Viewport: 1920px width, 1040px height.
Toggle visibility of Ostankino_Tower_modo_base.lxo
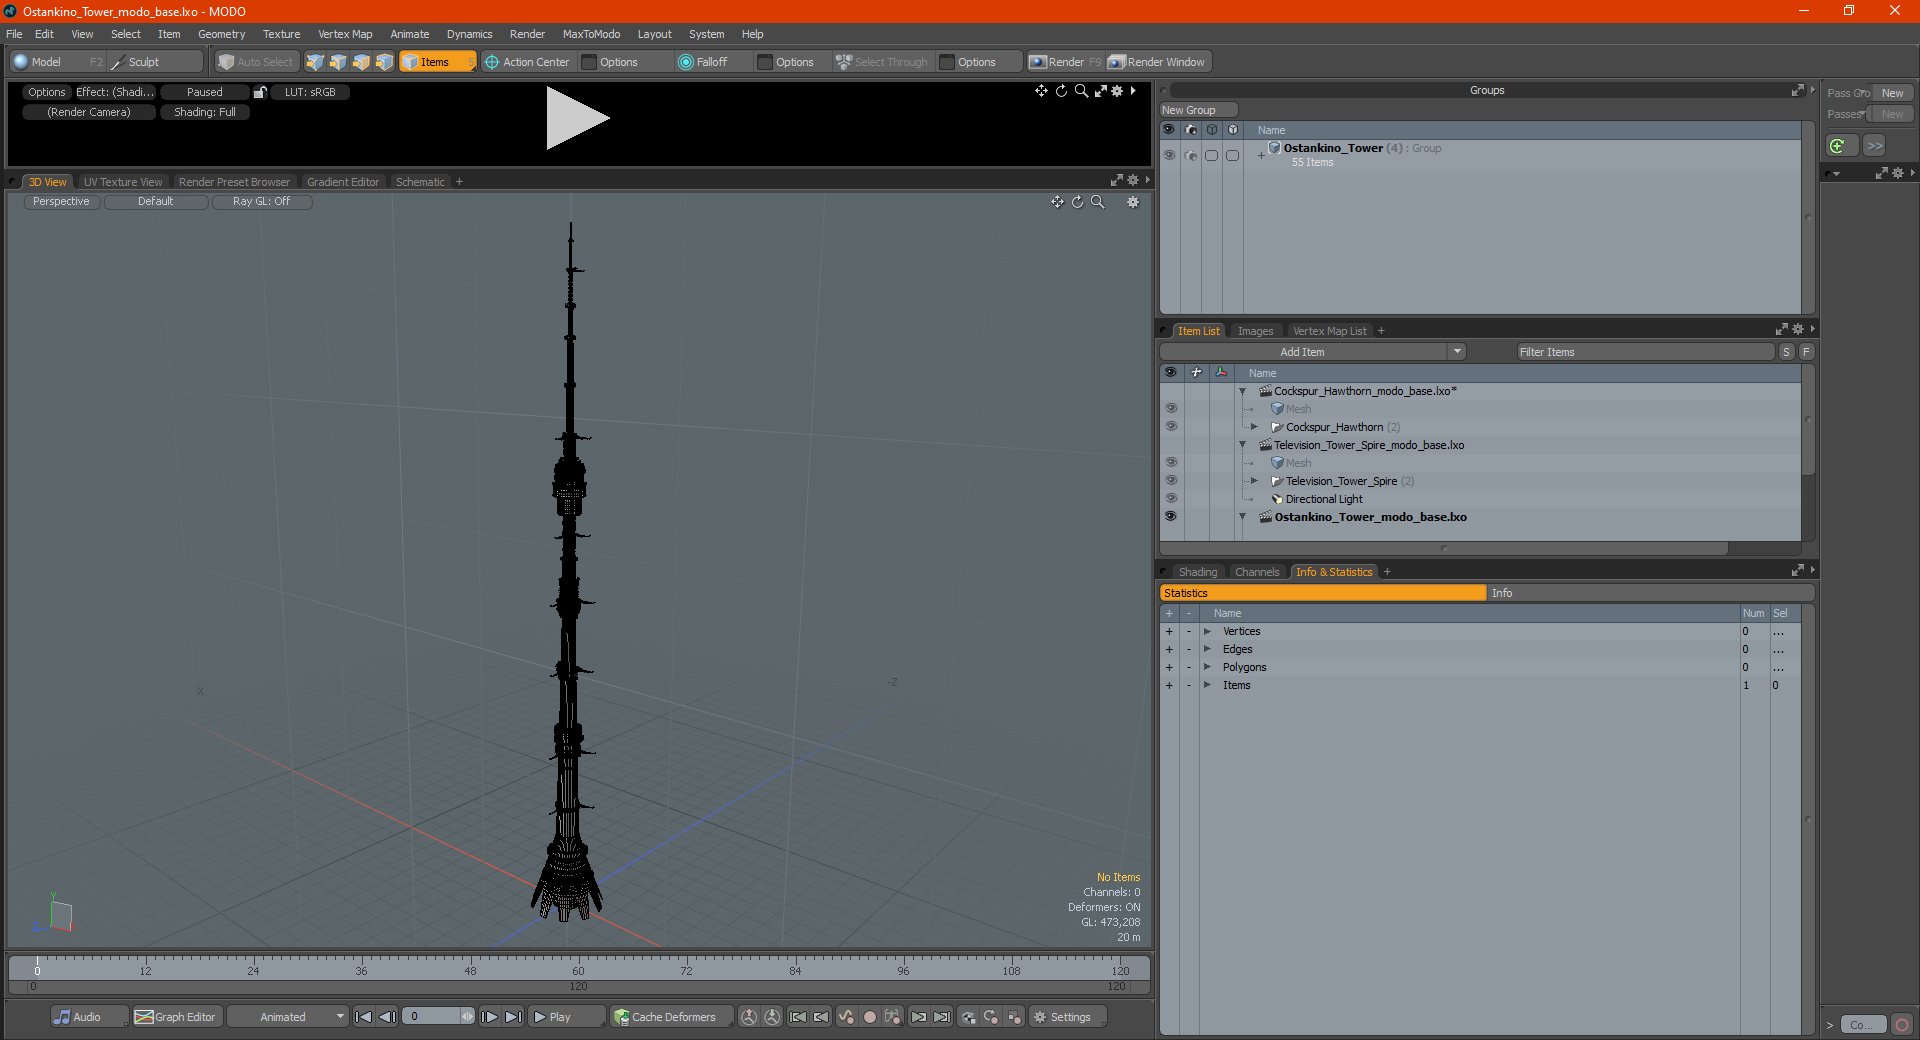coord(1170,517)
